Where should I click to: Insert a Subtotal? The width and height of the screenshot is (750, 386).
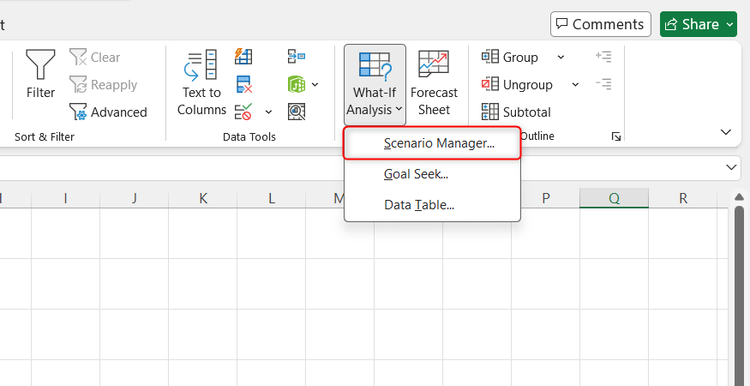pos(516,112)
